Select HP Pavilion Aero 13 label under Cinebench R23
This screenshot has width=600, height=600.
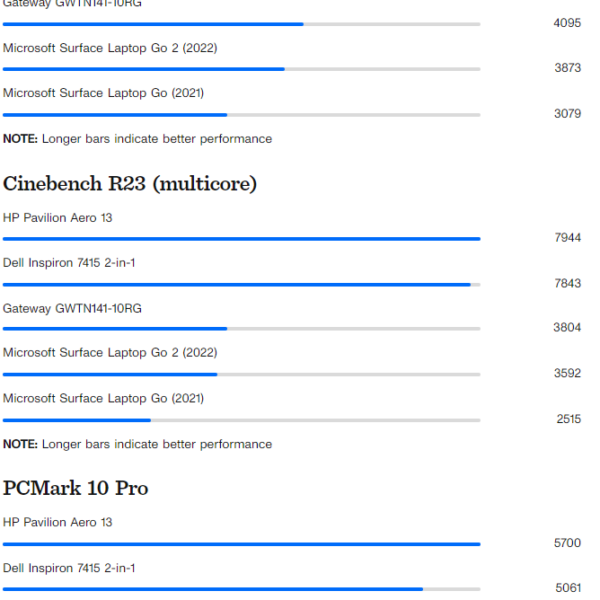(x=58, y=217)
